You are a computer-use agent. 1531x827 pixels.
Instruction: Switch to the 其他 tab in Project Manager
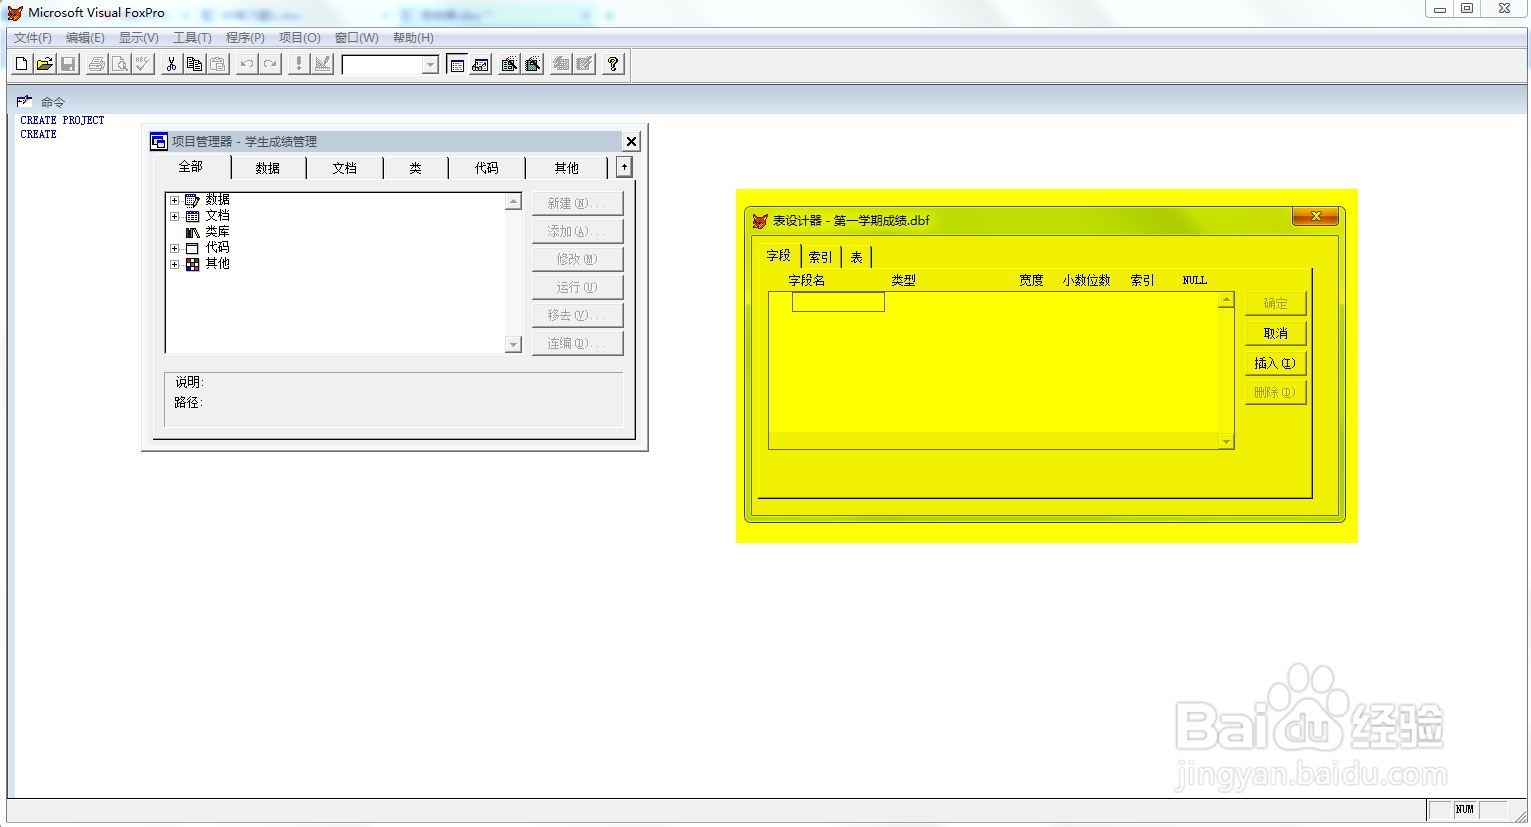pos(567,168)
